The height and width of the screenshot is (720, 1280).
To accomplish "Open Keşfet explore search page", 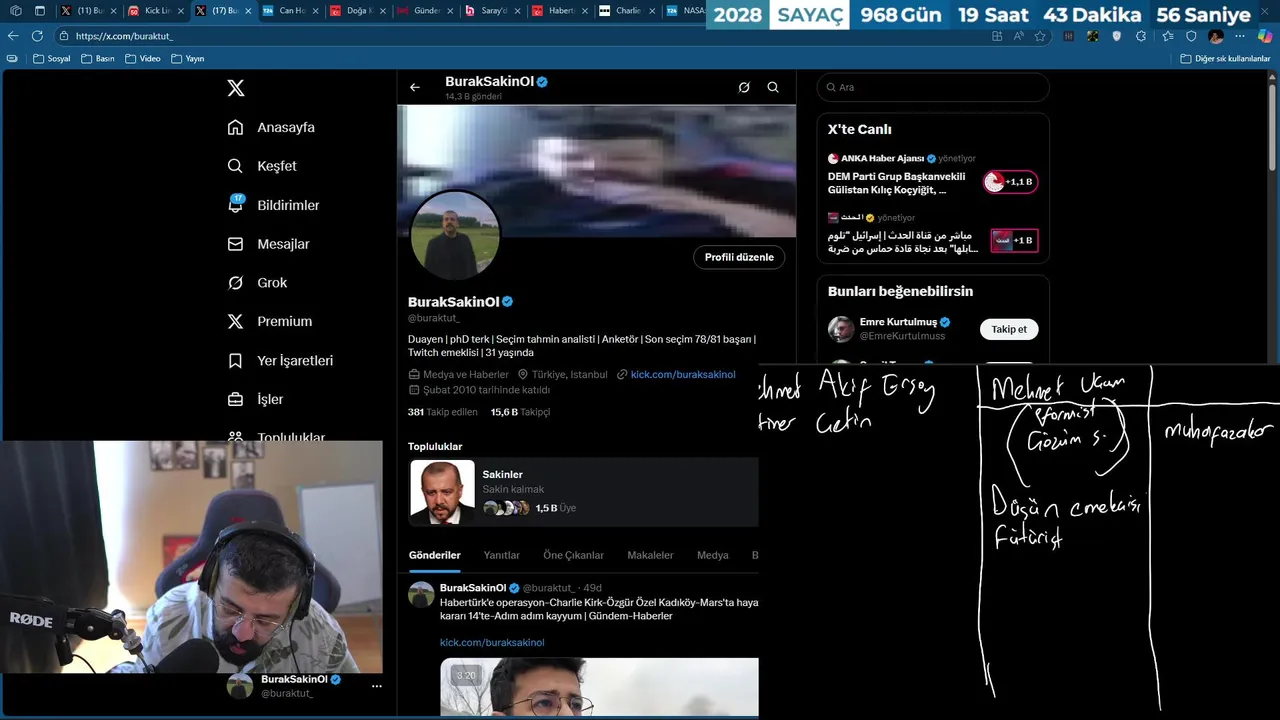I will (262, 166).
